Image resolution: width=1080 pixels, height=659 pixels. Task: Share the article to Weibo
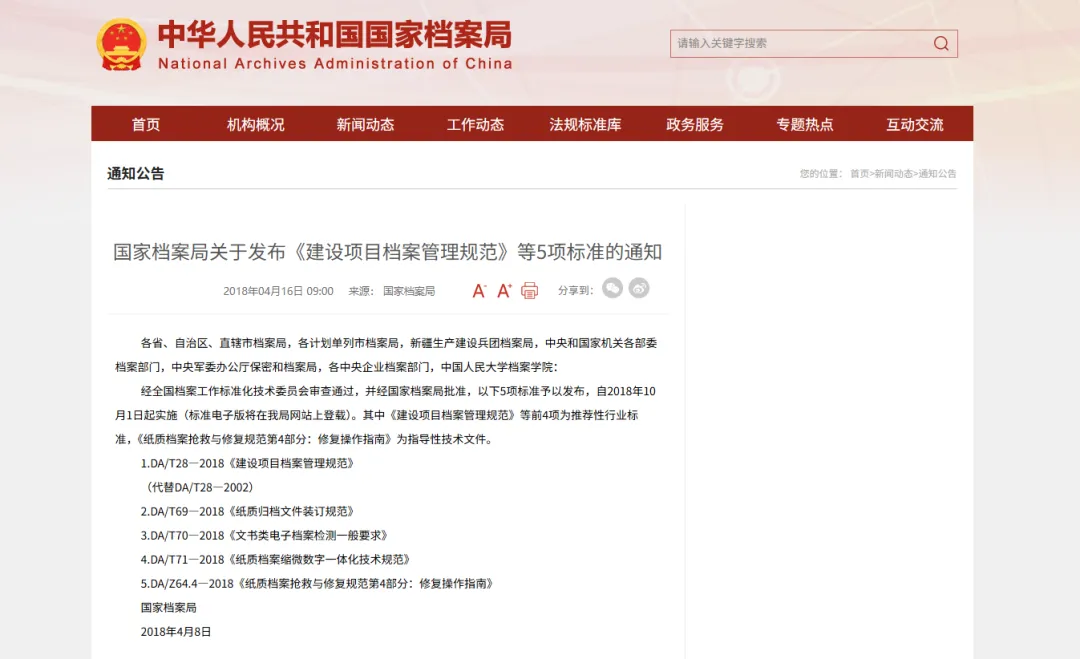pos(638,288)
